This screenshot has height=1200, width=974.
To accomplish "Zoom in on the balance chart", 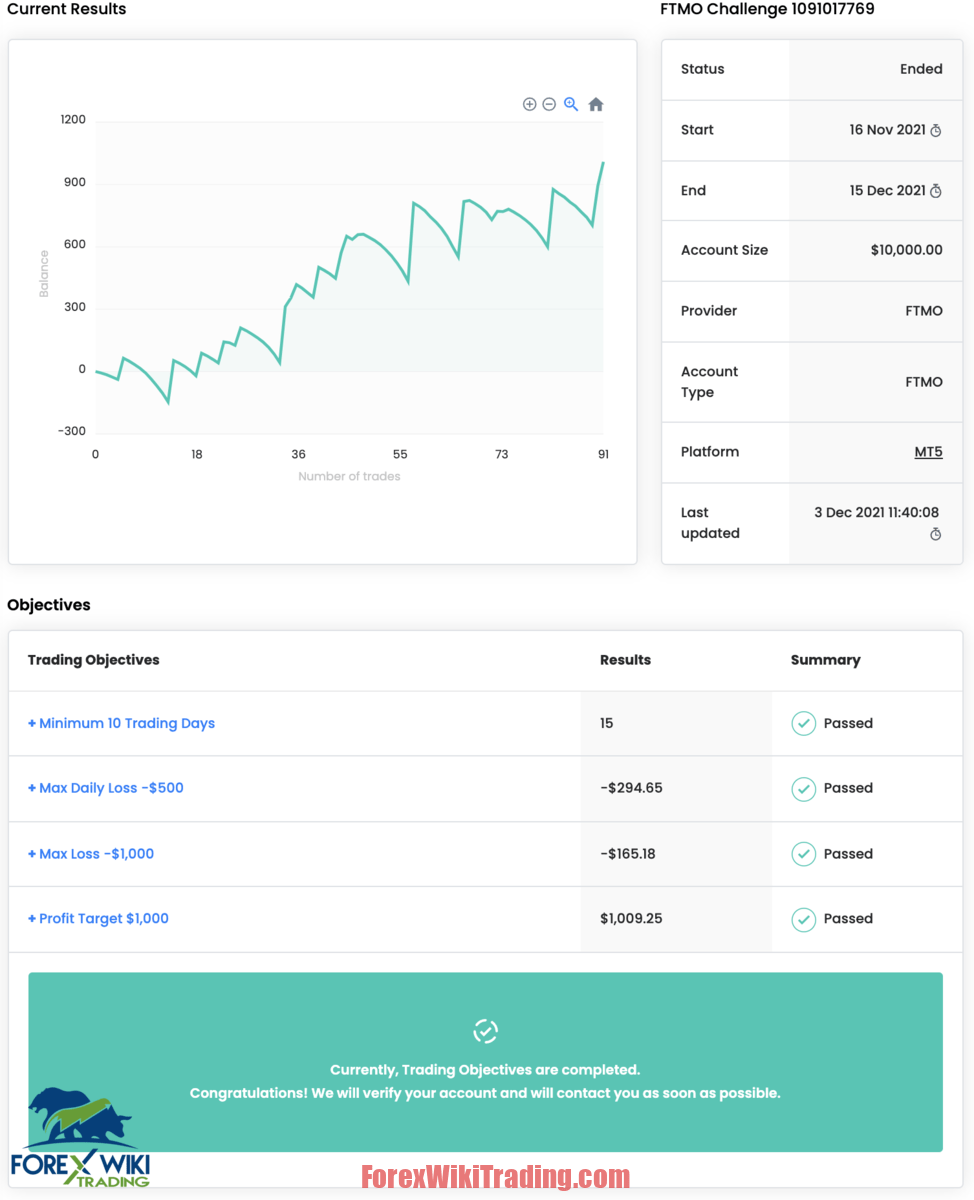I will tap(529, 104).
